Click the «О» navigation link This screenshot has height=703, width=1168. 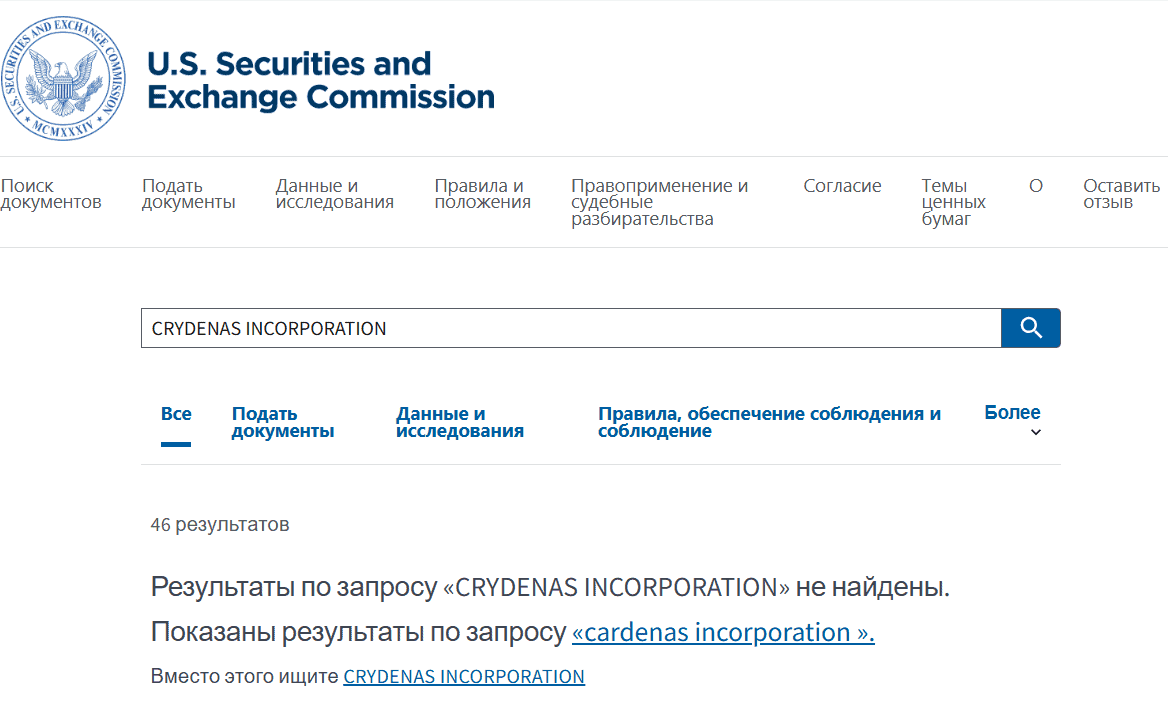coord(1035,185)
